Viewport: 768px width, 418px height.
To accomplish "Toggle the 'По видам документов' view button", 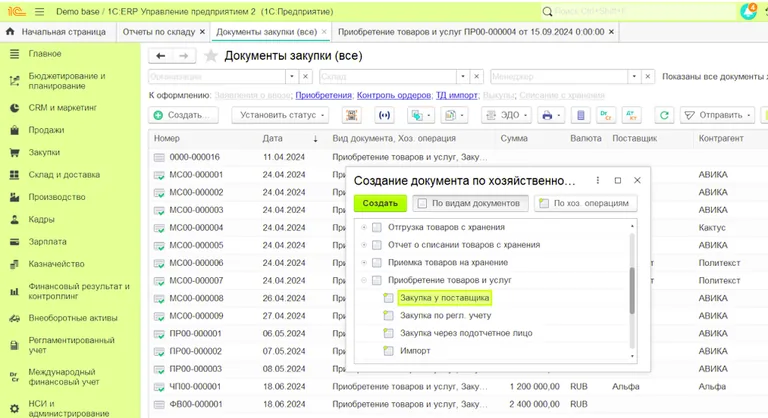I will point(469,203).
